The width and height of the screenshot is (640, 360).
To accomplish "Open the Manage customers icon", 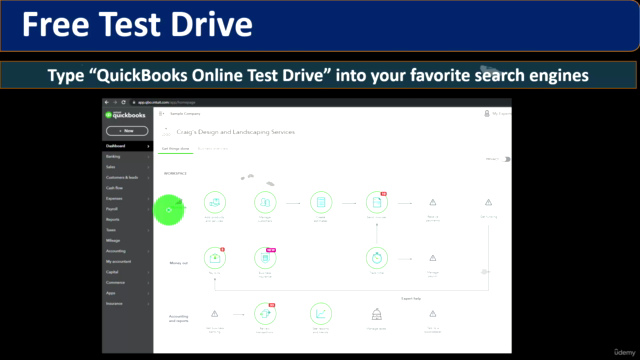I will click(265, 202).
